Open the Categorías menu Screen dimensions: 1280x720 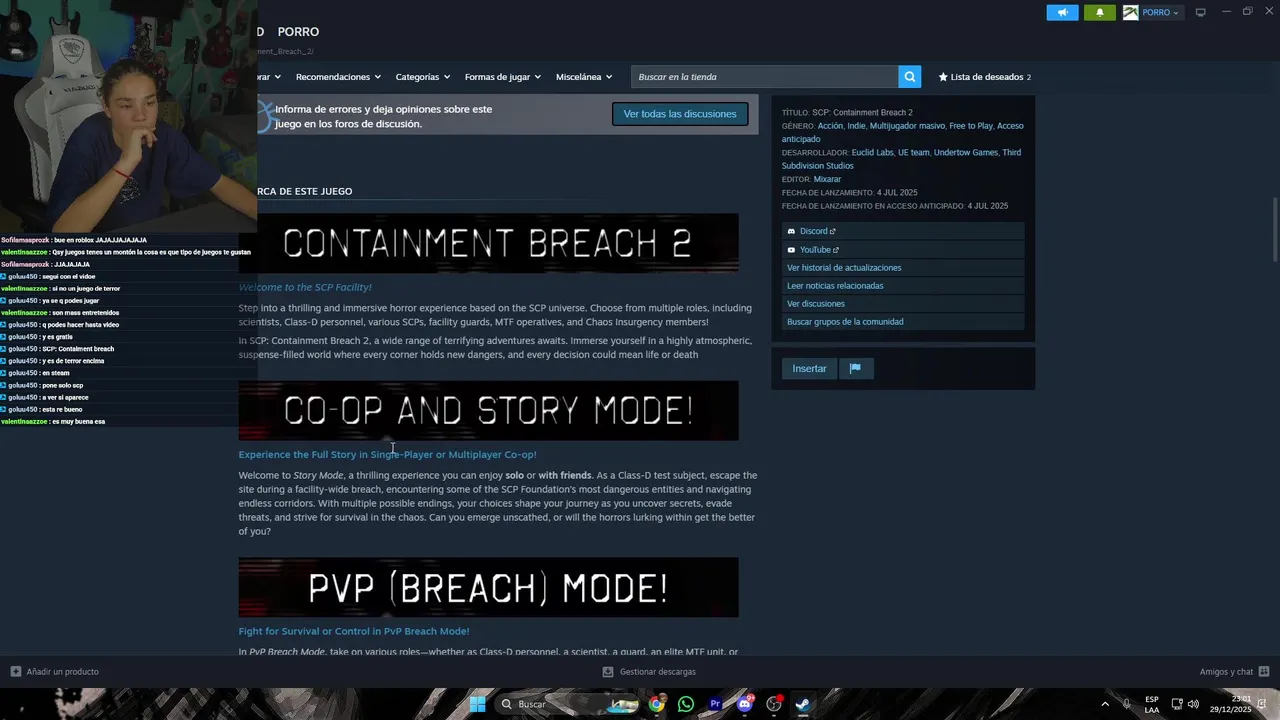point(422,77)
